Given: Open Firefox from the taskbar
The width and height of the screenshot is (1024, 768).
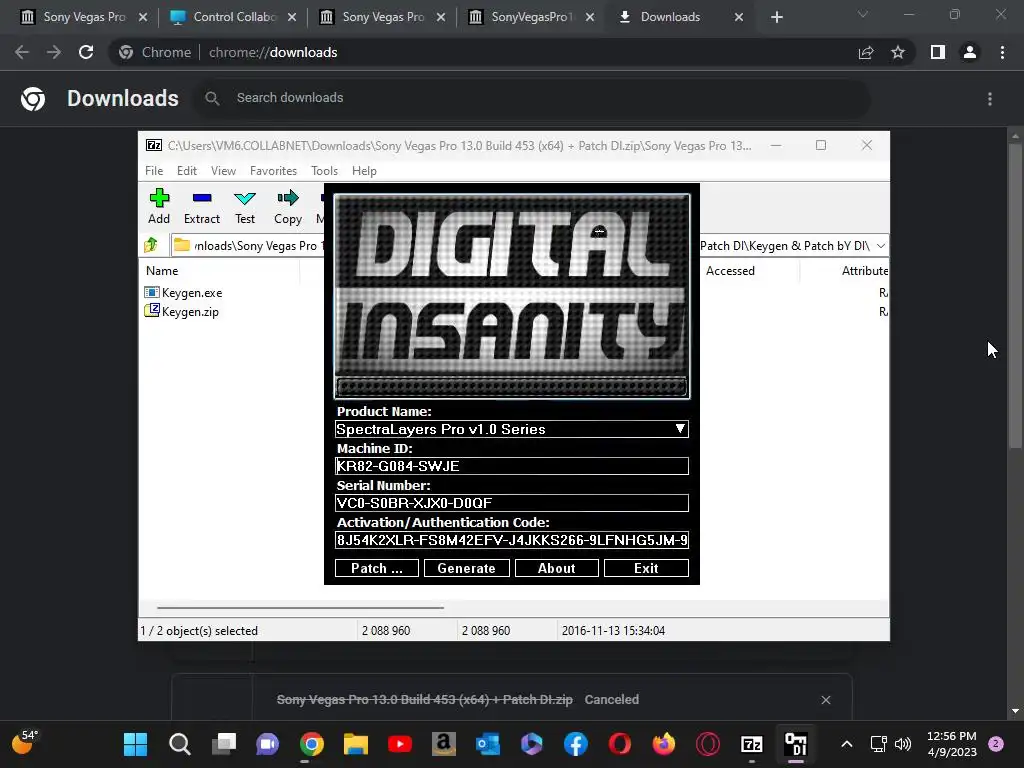Looking at the screenshot, I should (x=664, y=744).
